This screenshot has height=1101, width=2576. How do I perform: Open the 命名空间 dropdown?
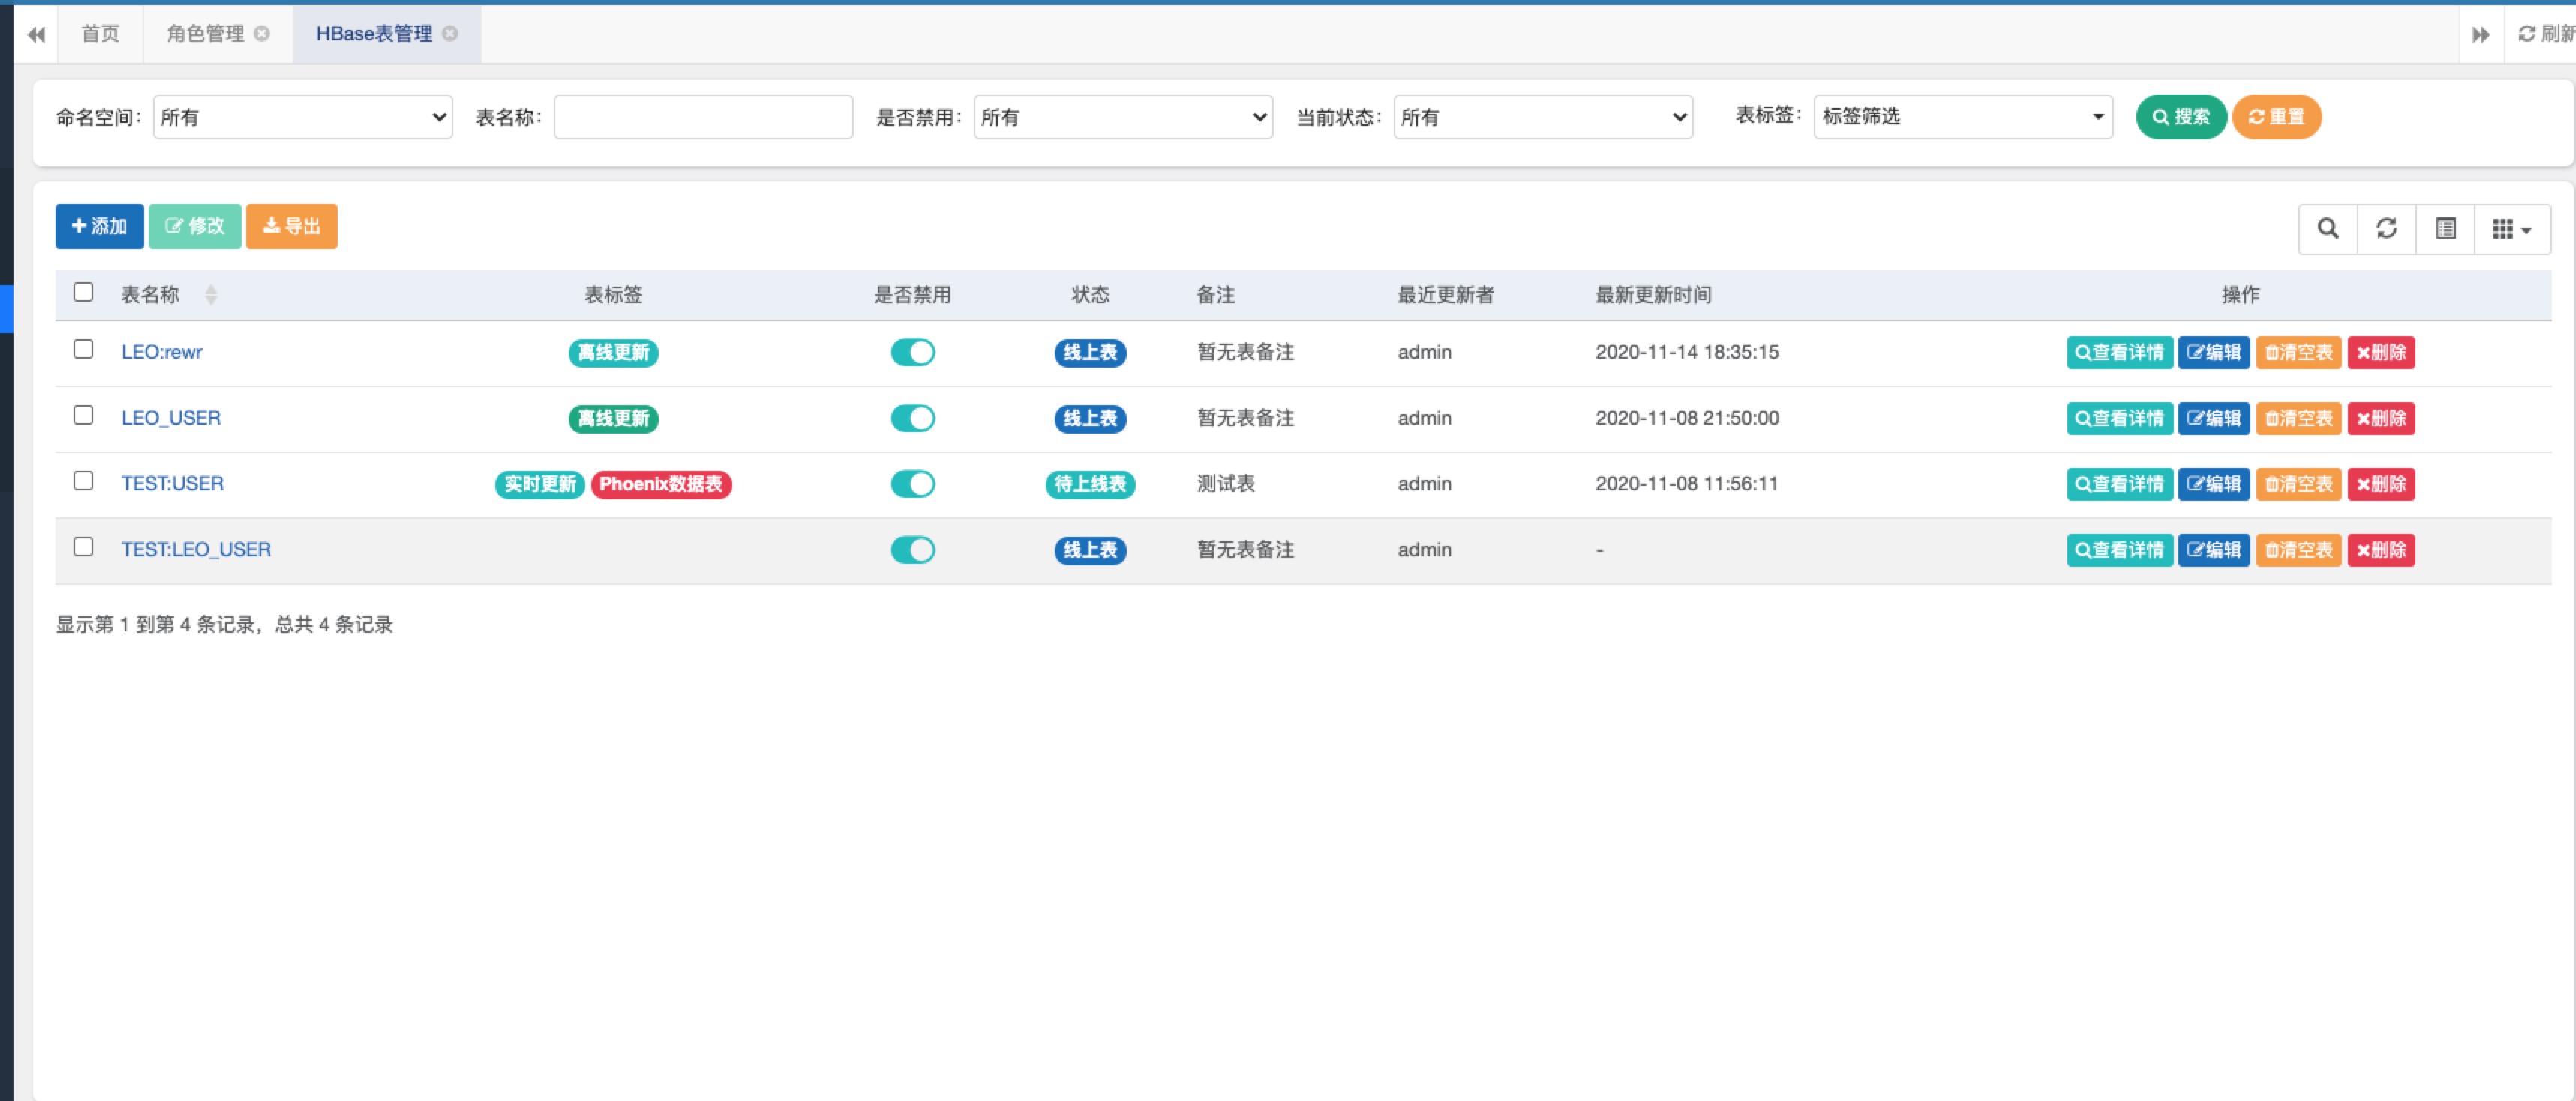302,118
